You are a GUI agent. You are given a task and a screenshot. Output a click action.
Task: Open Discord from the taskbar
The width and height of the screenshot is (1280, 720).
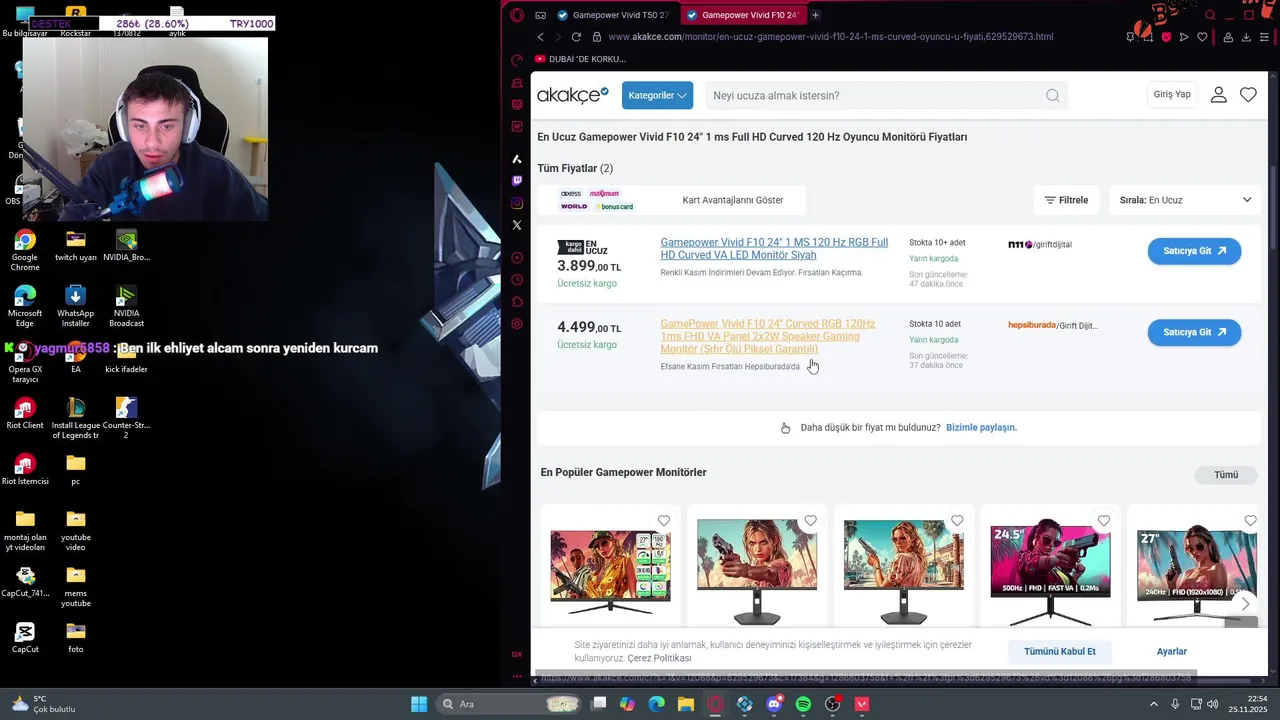click(x=773, y=704)
